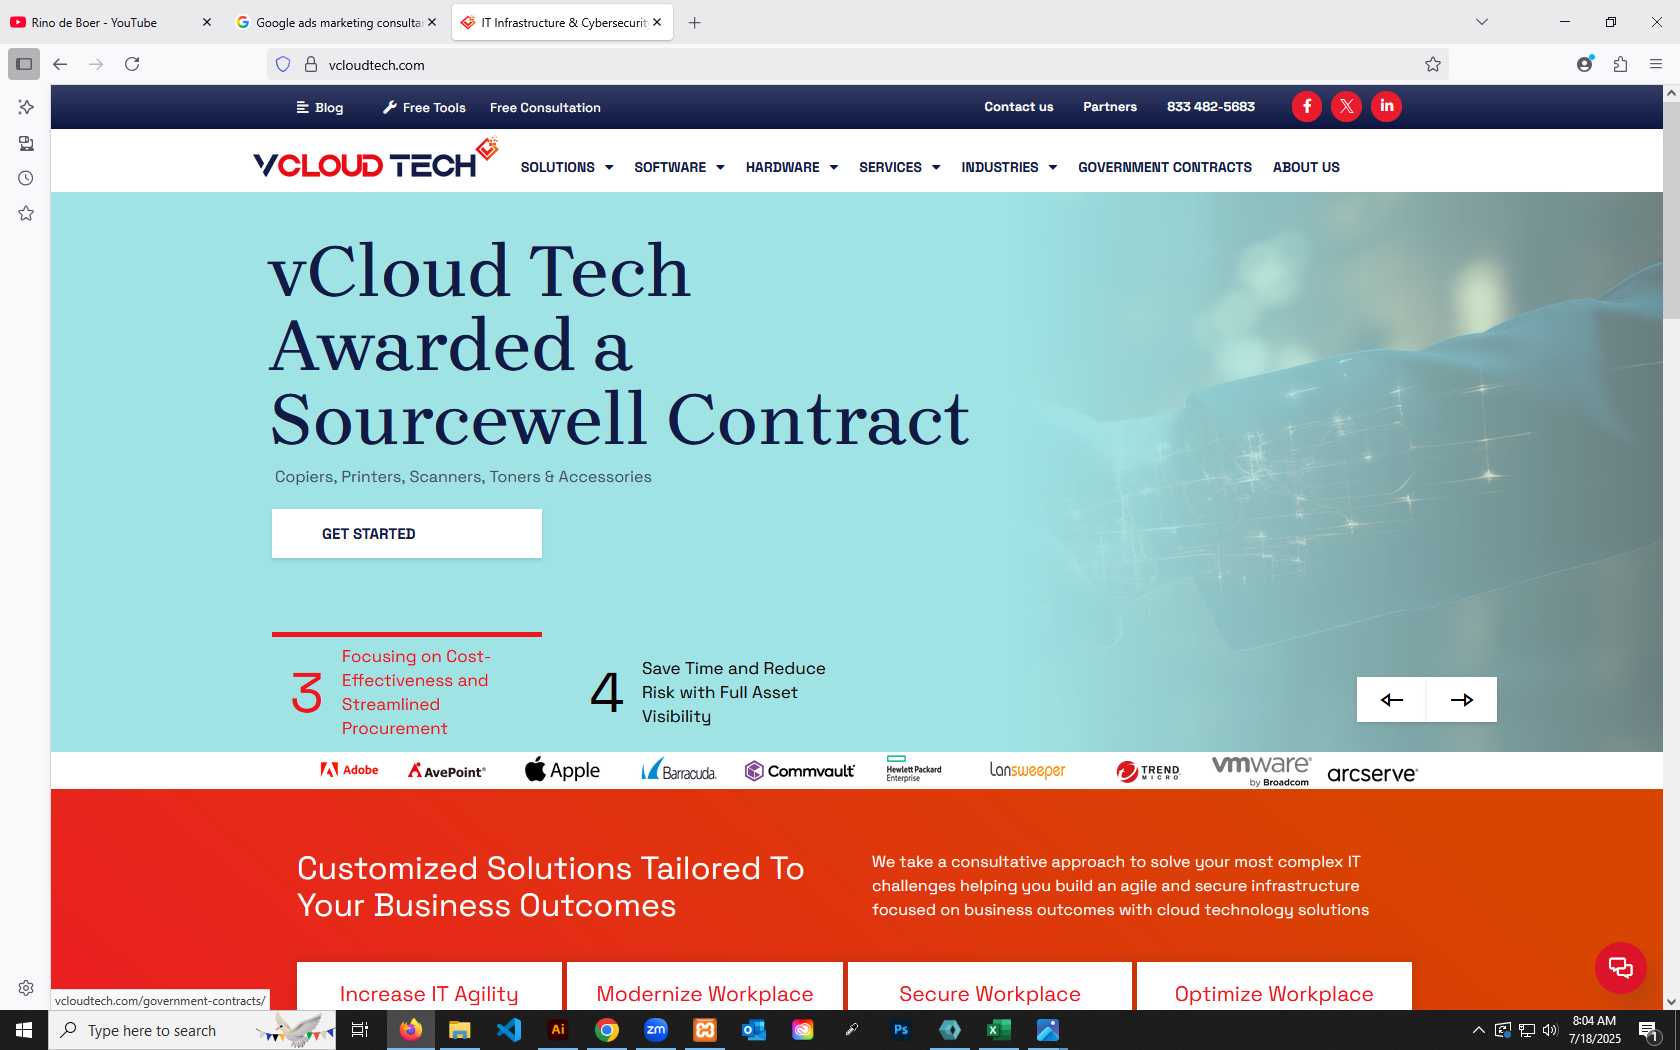Open Excel from taskbar
The image size is (1680, 1050).
pyautogui.click(x=999, y=1030)
